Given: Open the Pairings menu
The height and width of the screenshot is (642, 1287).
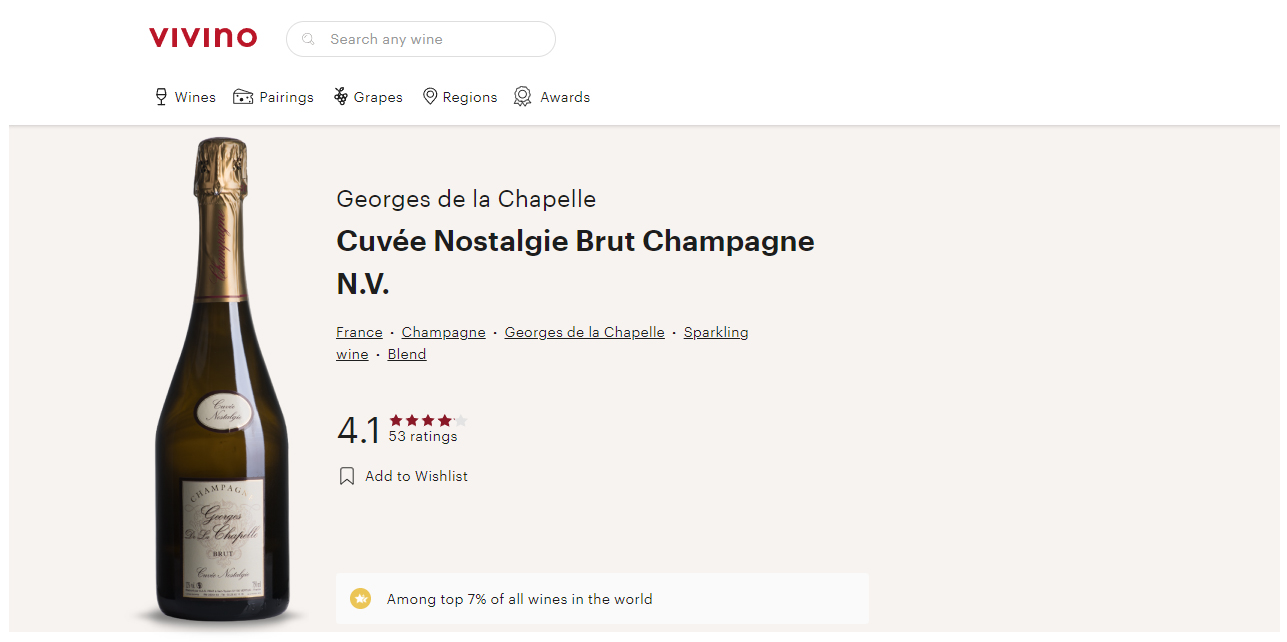Looking at the screenshot, I should pos(286,97).
